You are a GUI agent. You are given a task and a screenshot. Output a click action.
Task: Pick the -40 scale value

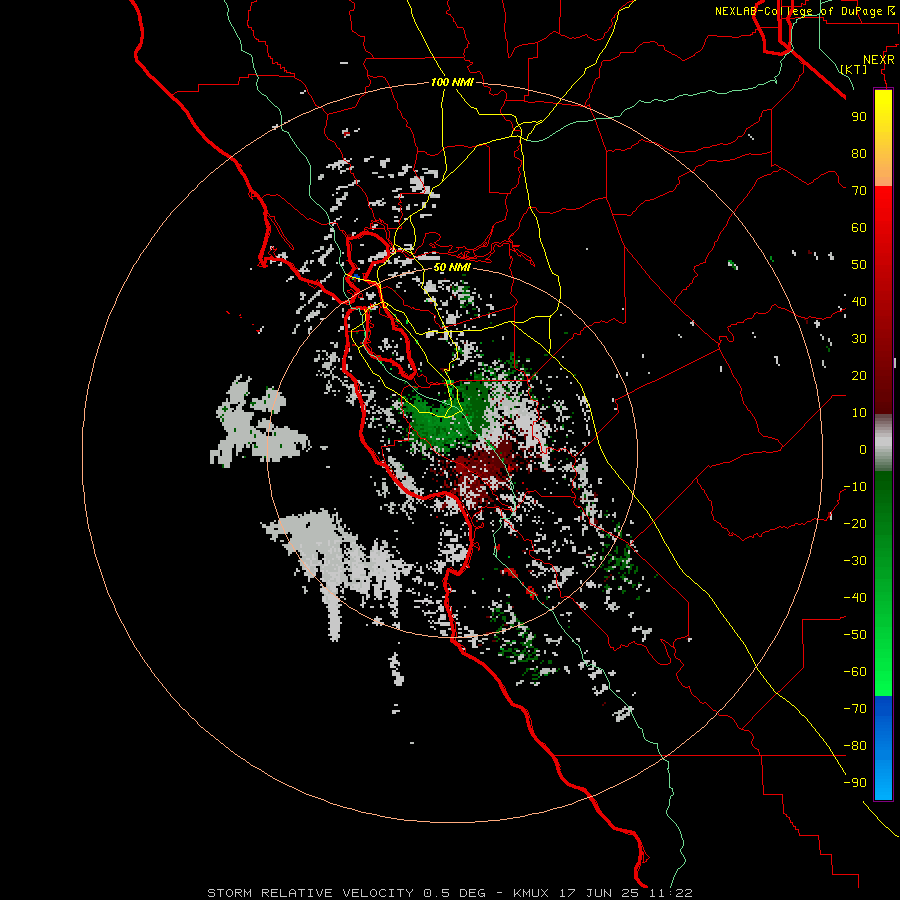tap(855, 598)
